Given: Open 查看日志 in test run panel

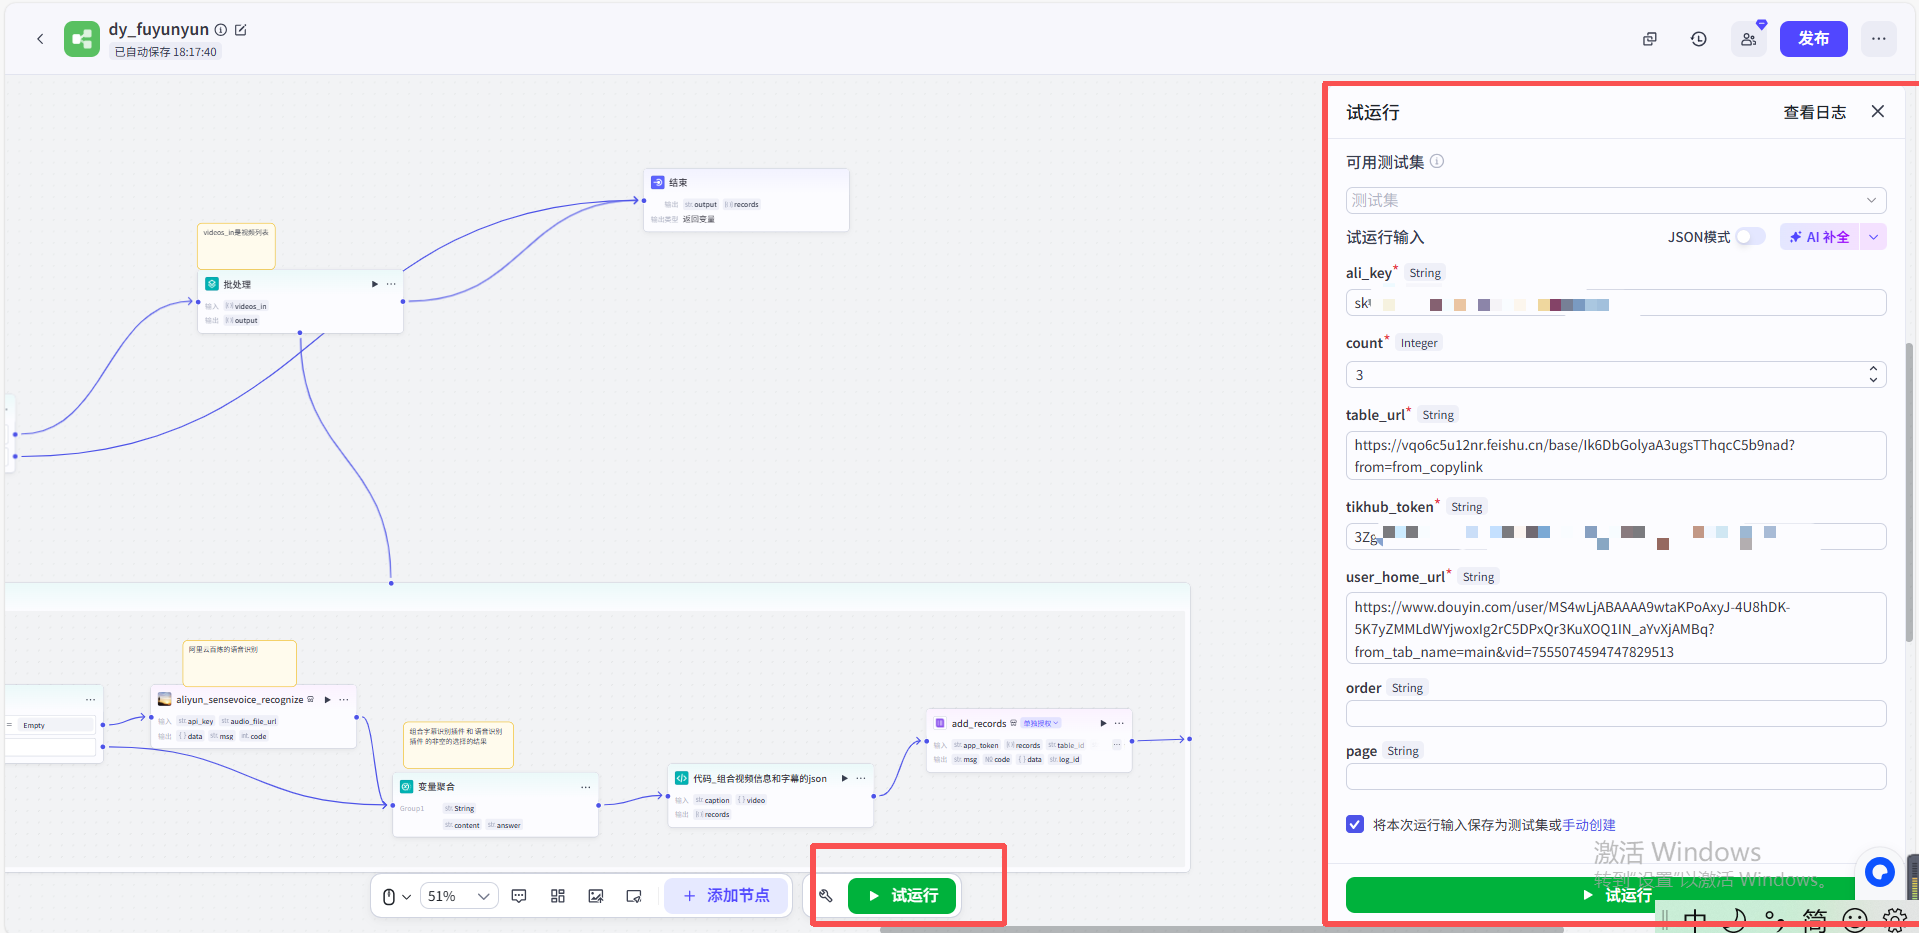Looking at the screenshot, I should pos(1814,112).
